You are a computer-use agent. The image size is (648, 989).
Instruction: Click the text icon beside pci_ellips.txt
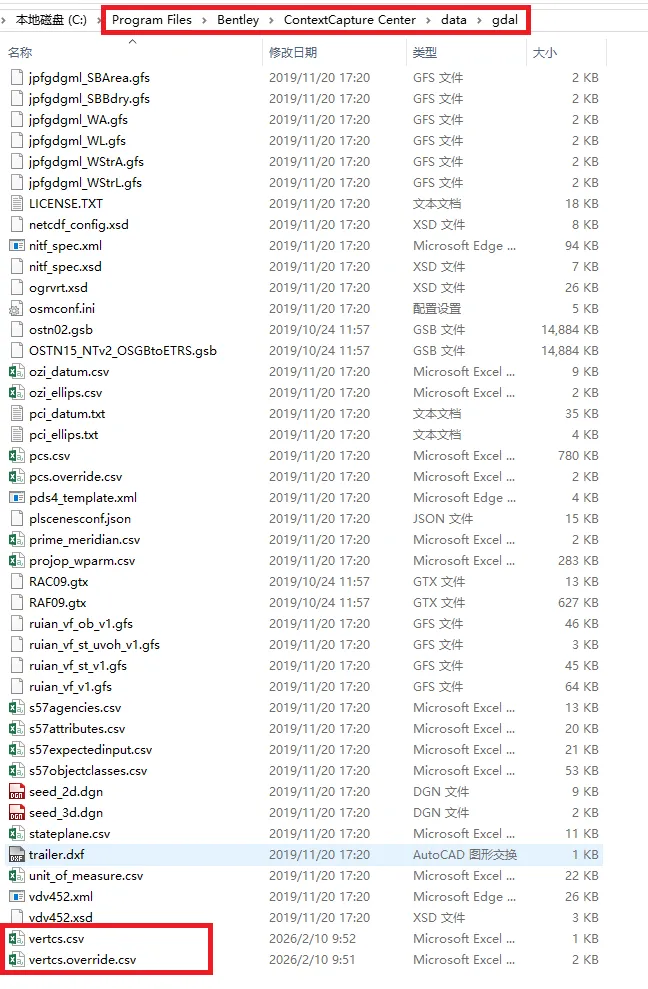16,435
